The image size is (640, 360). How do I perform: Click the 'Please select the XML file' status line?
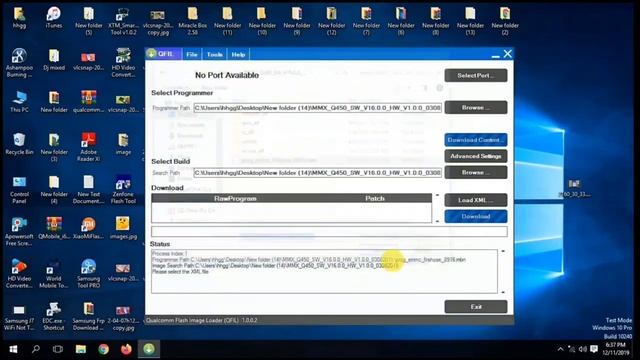coord(180,271)
